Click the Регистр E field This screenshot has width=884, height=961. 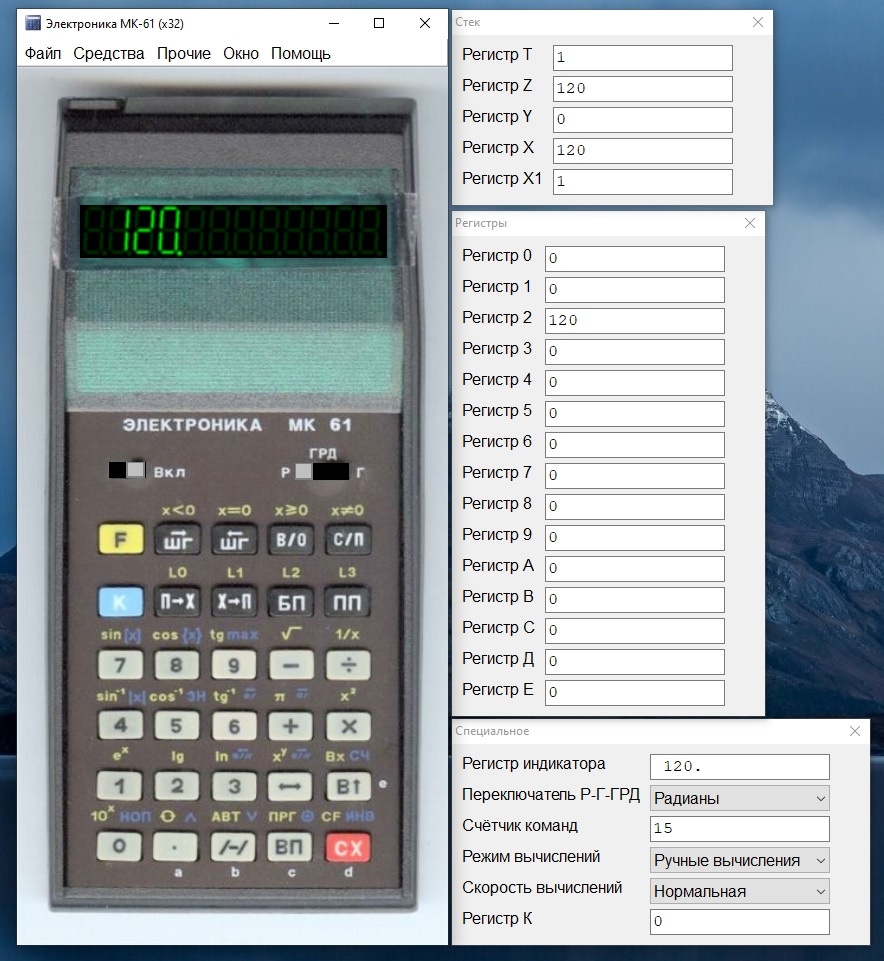tap(634, 693)
